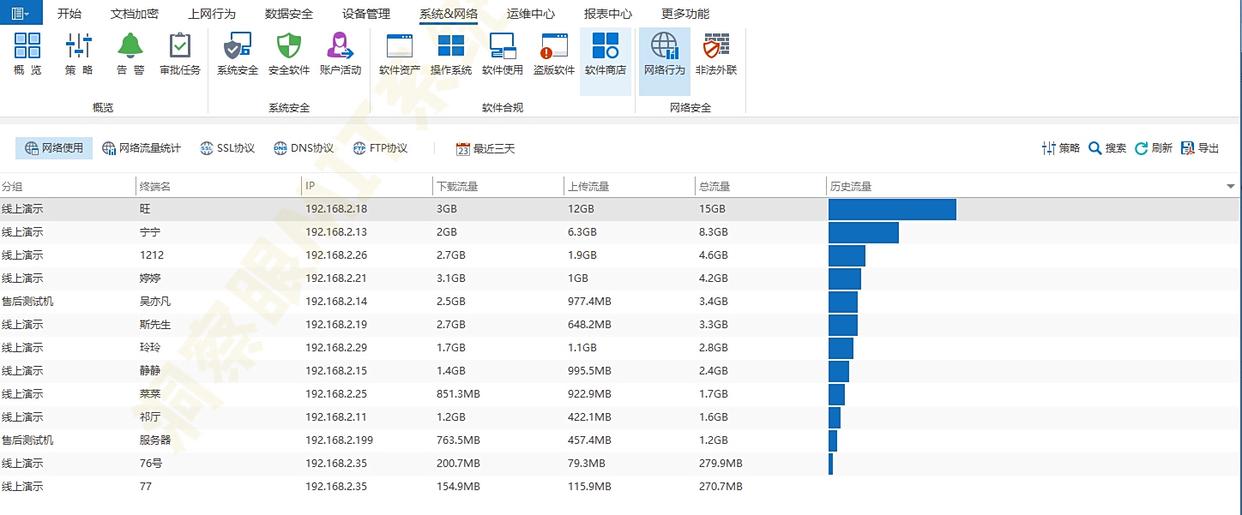This screenshot has width=1242, height=515.
Task: Click the 851.3MB download value
Action: 458,394
